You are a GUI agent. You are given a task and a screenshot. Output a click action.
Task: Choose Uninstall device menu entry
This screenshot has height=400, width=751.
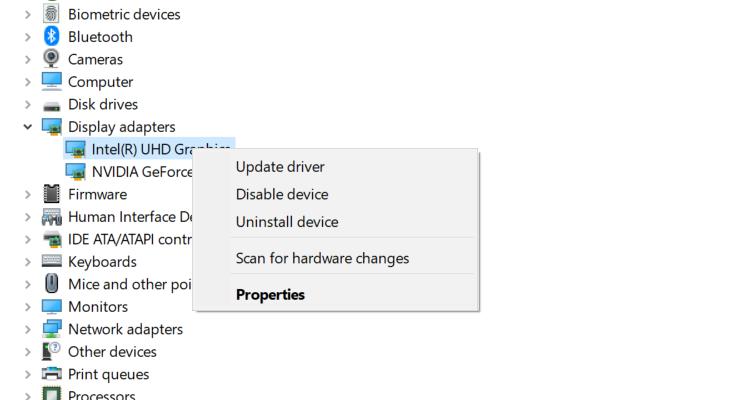(287, 222)
